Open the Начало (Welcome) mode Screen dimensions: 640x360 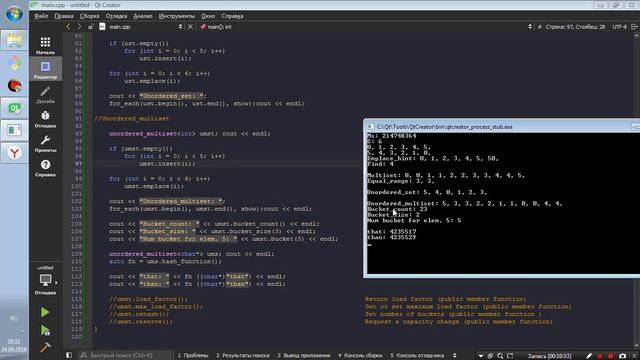click(45, 45)
